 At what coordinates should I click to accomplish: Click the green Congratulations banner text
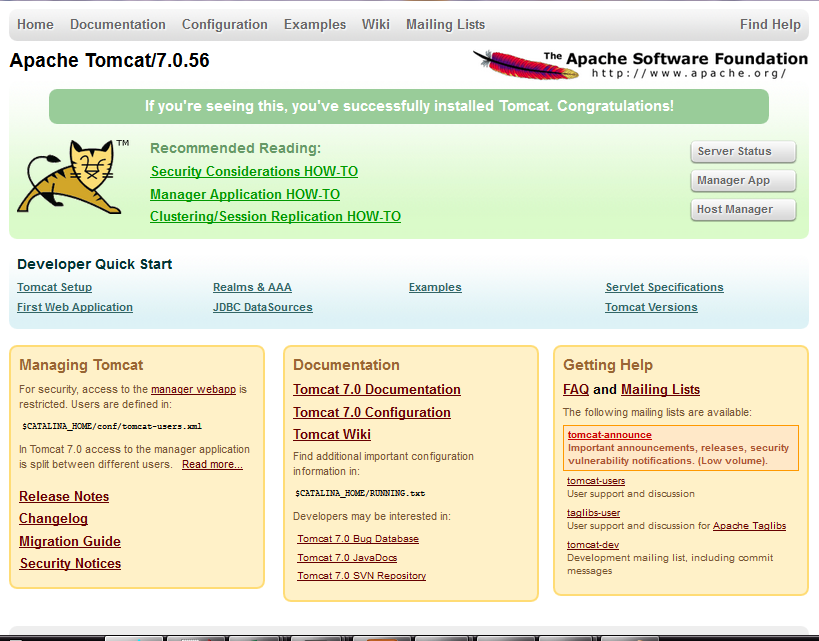pyautogui.click(x=409, y=106)
